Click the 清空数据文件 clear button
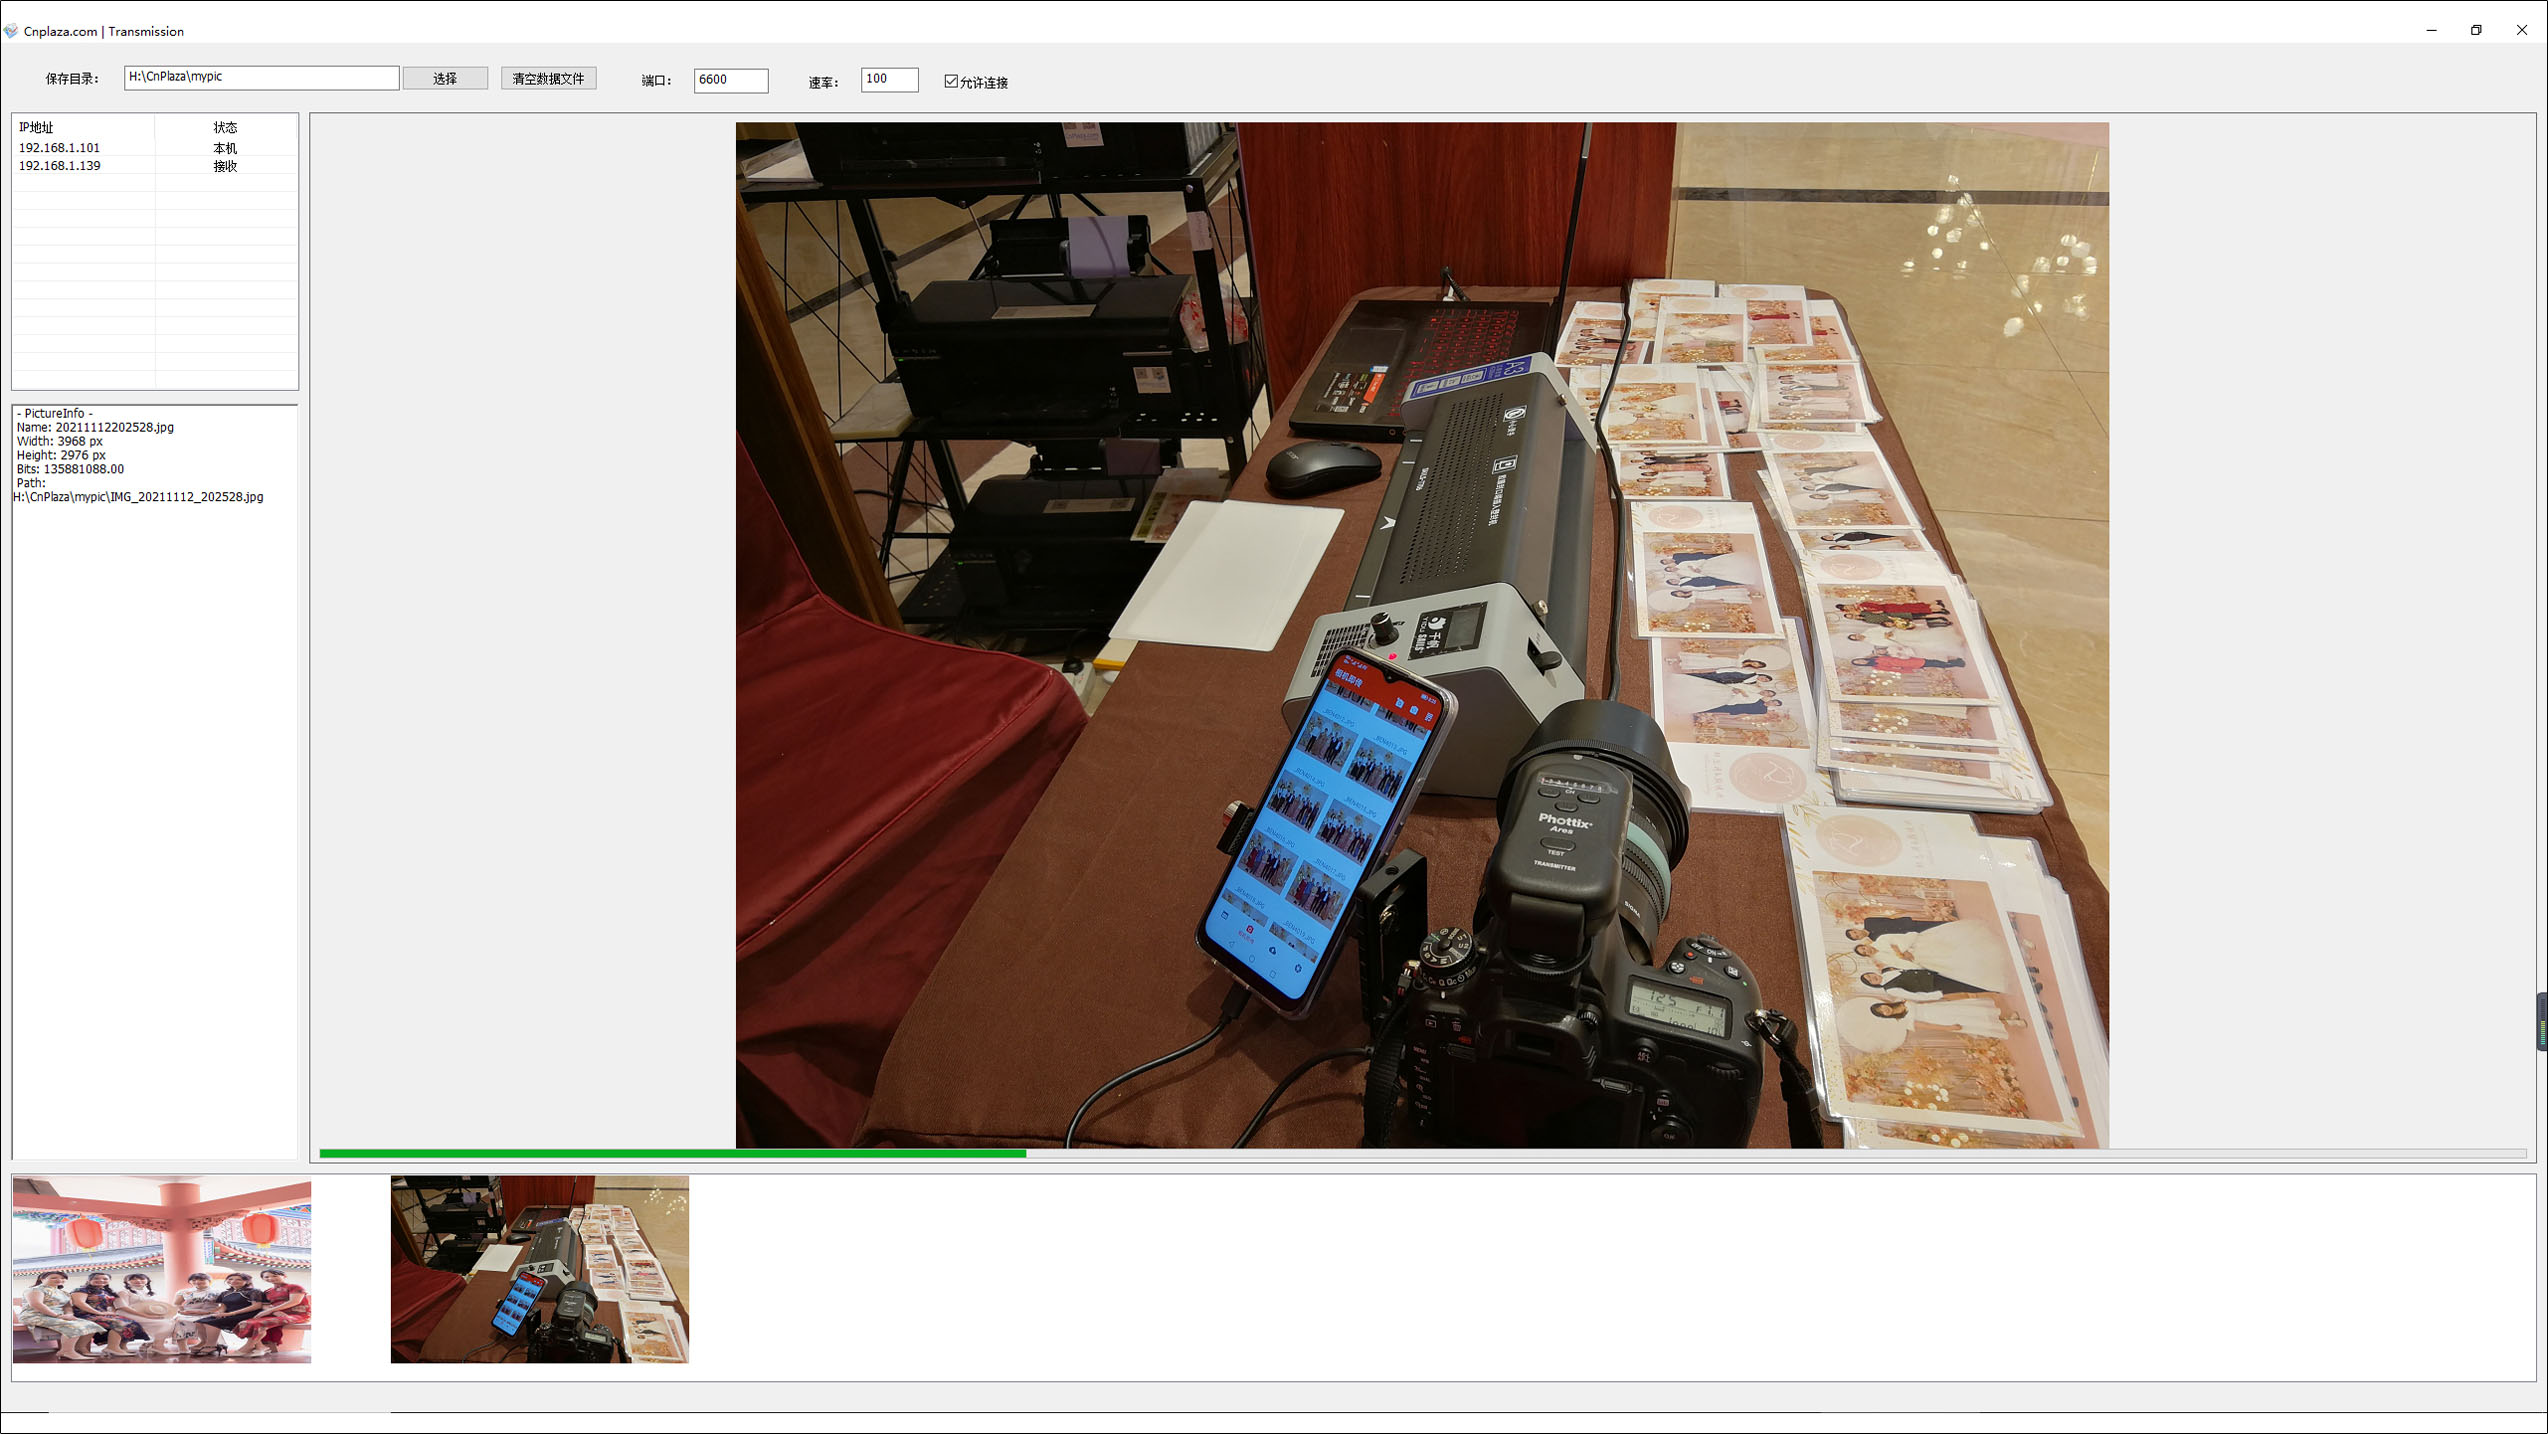This screenshot has height=1434, width=2548. 548,79
